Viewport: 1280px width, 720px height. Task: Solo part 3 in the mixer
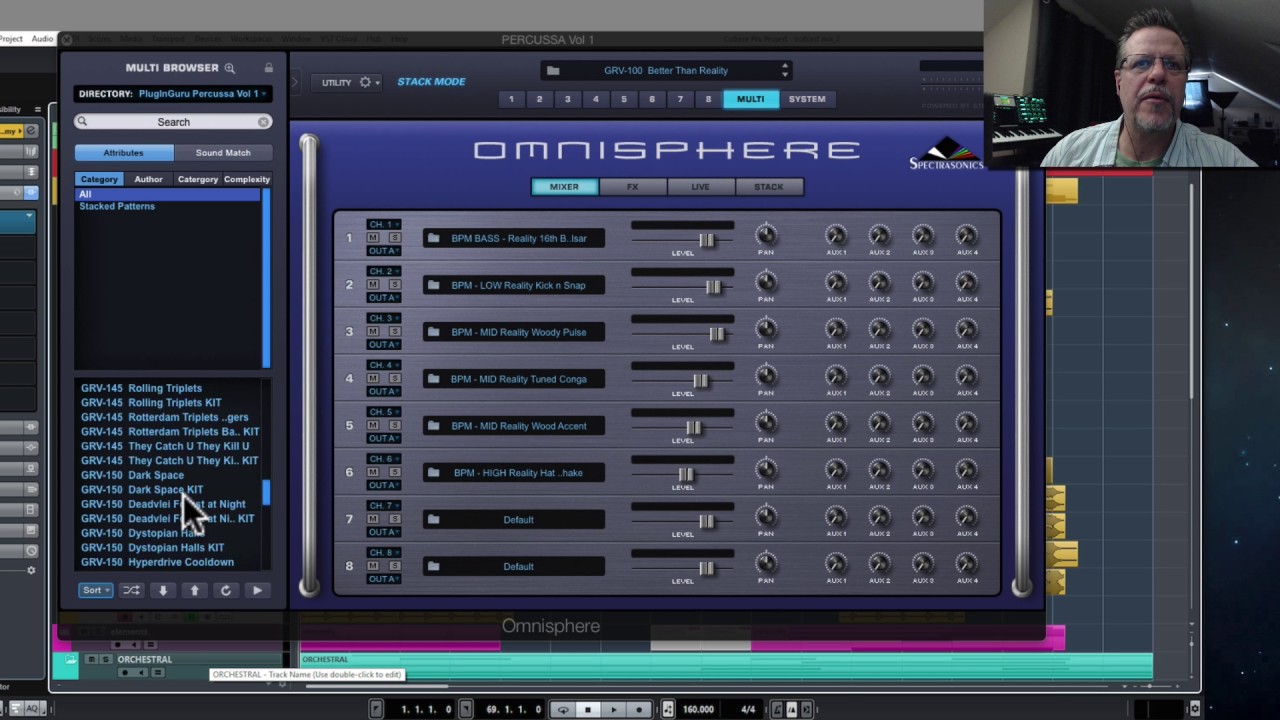point(394,332)
